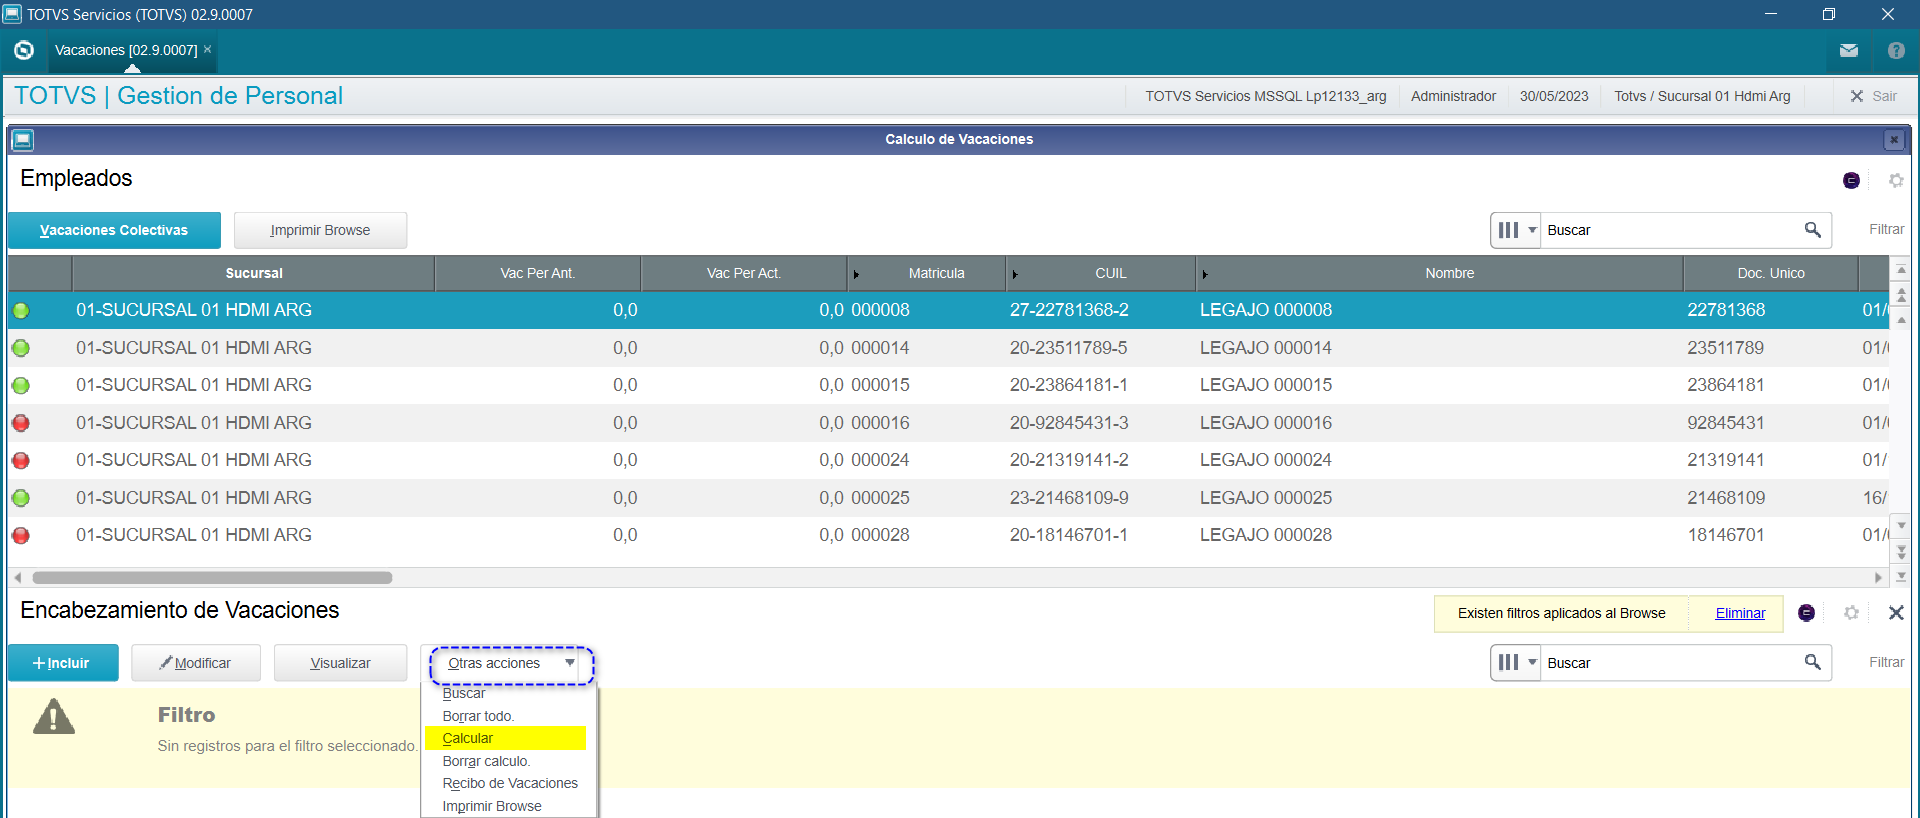Click the TOTVS home logo icon
1920x818 pixels.
coord(24,50)
